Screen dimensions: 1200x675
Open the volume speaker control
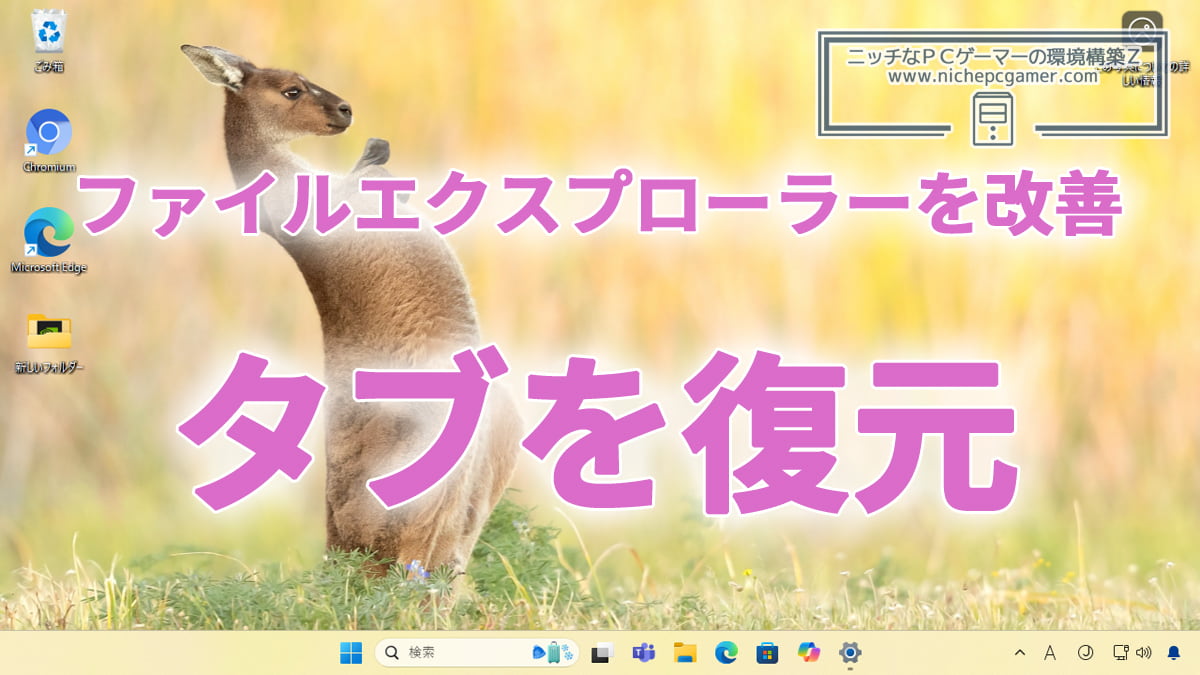click(x=1143, y=653)
